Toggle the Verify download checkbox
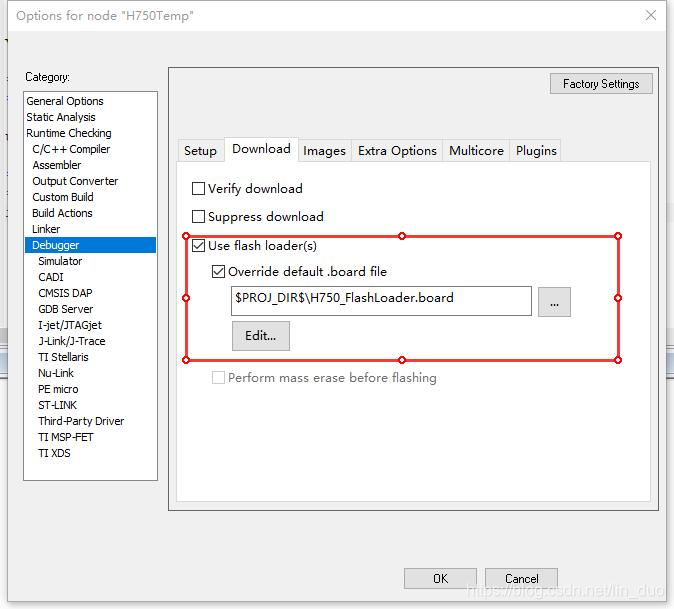Viewport: 674px width, 609px height. tap(198, 189)
